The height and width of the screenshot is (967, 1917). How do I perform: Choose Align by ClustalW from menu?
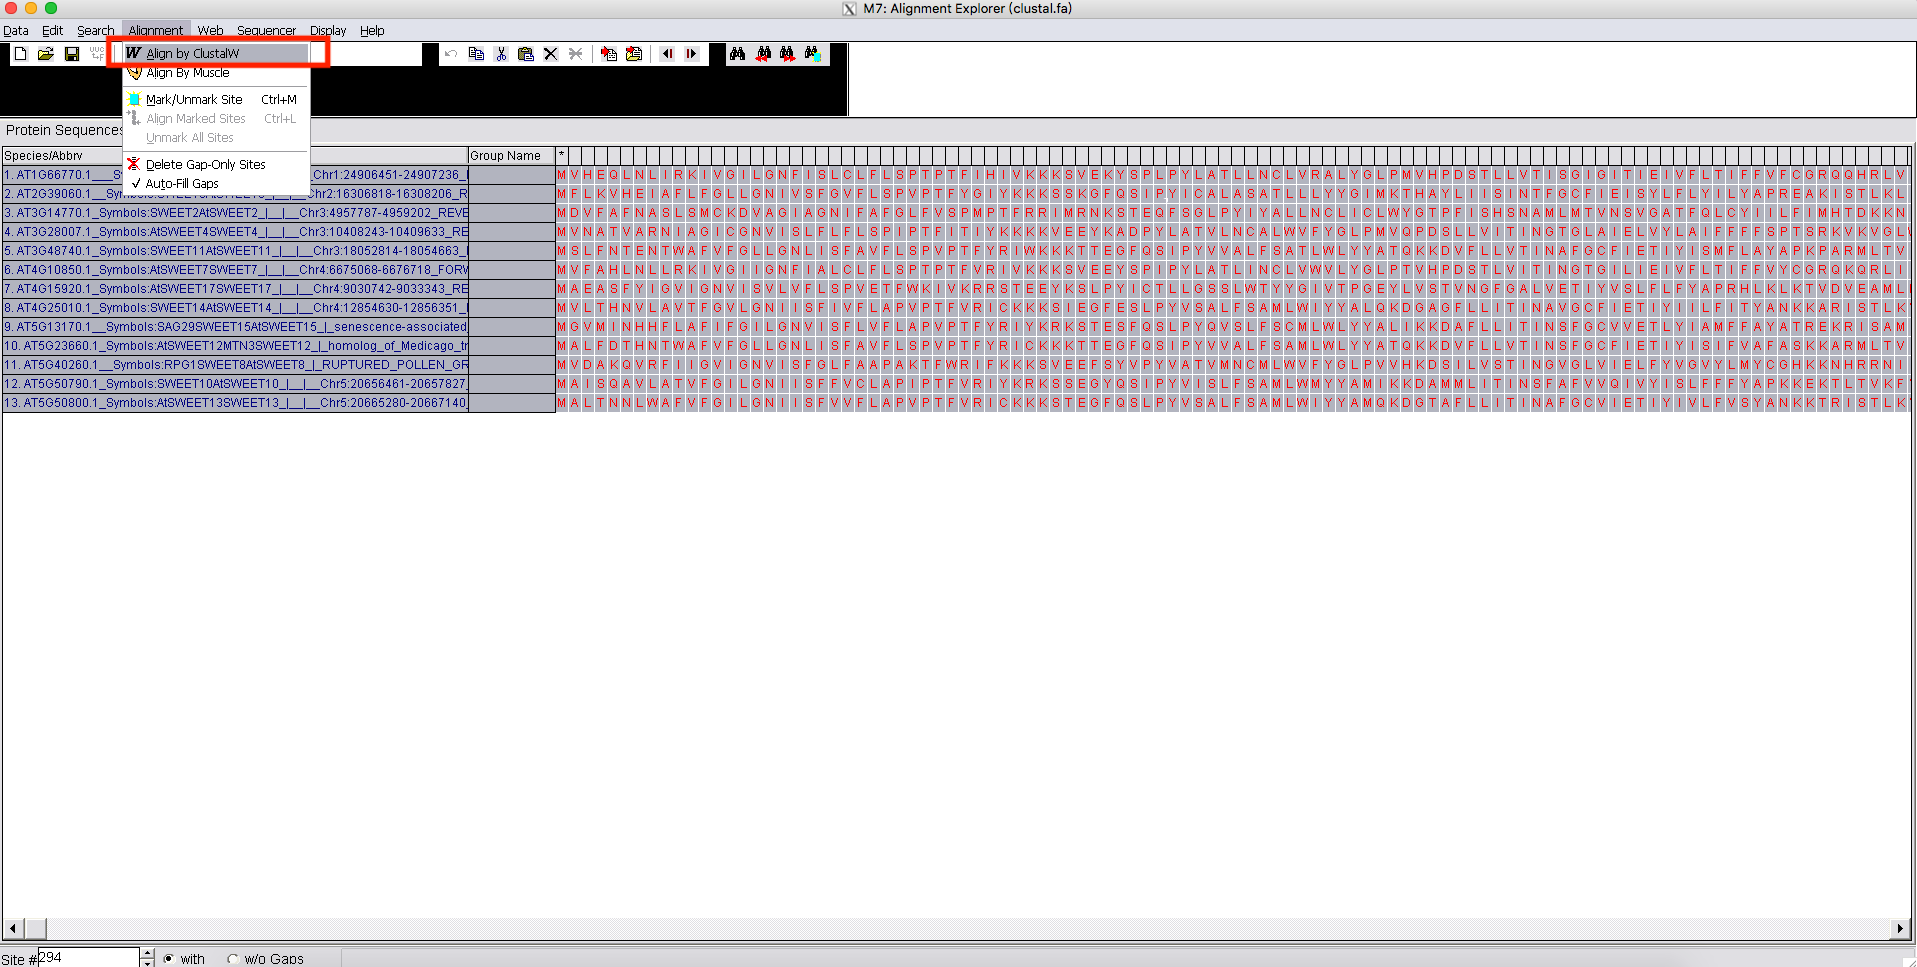(192, 54)
